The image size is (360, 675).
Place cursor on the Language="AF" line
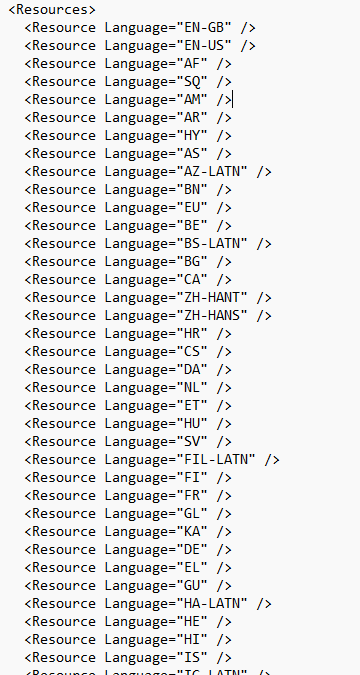128,64
